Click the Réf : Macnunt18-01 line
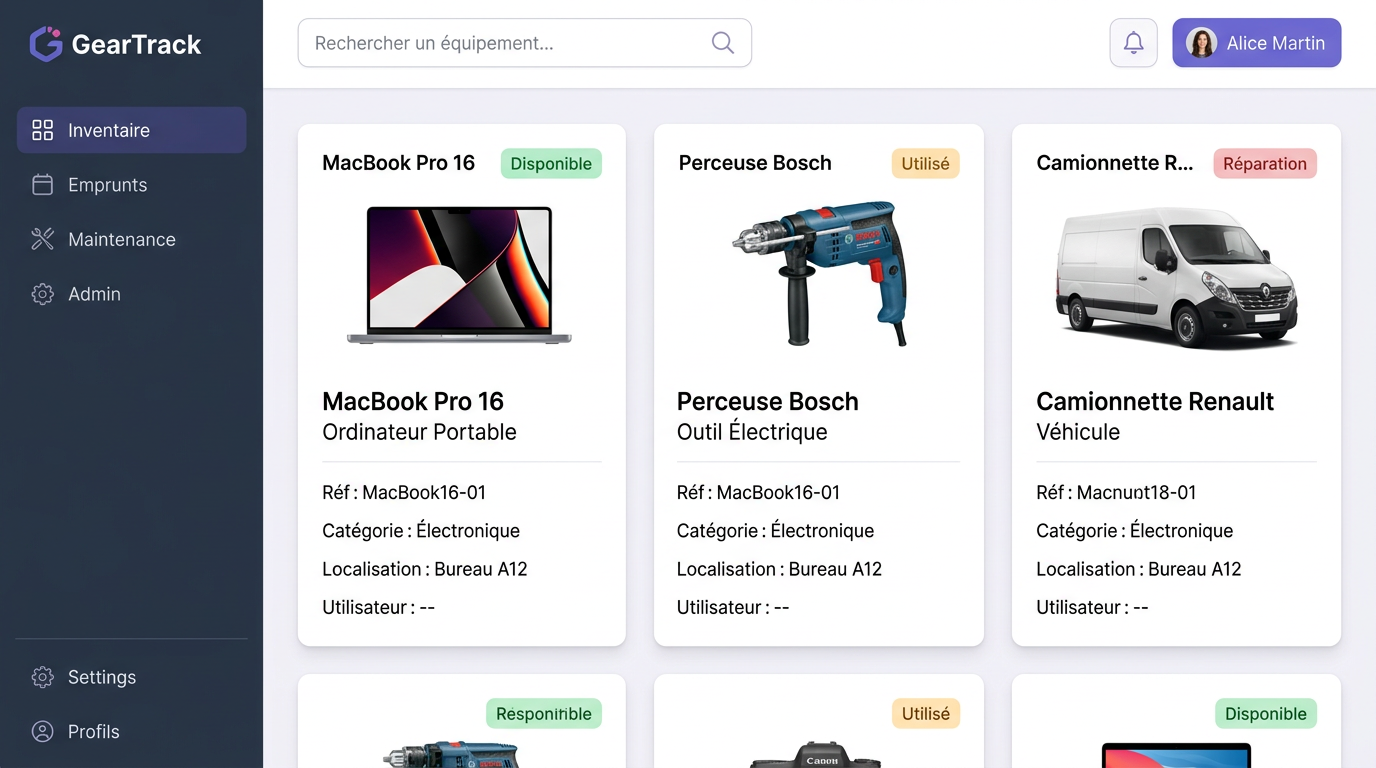The image size is (1376, 768). tap(1116, 492)
